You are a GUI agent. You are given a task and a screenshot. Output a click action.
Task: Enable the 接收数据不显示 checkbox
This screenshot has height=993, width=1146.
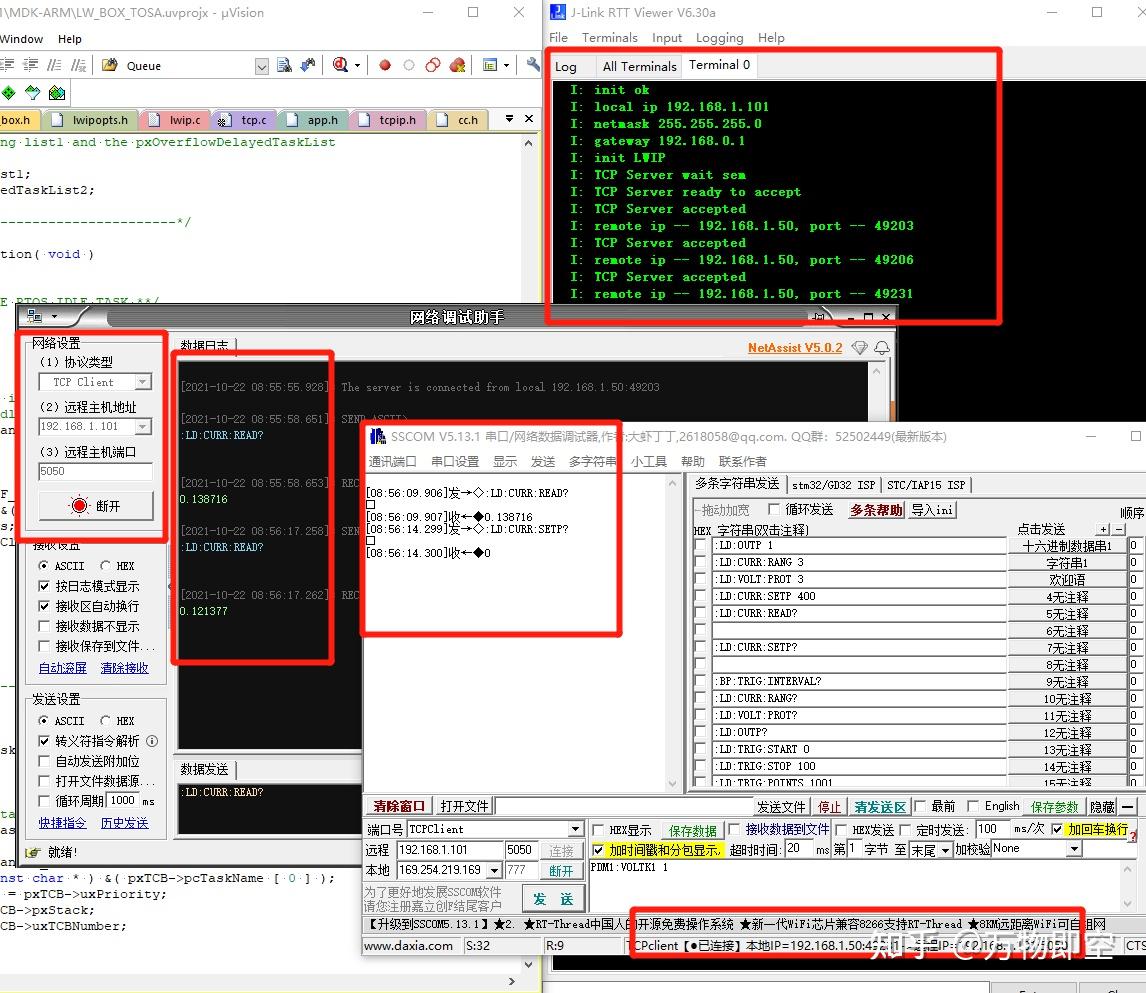44,626
